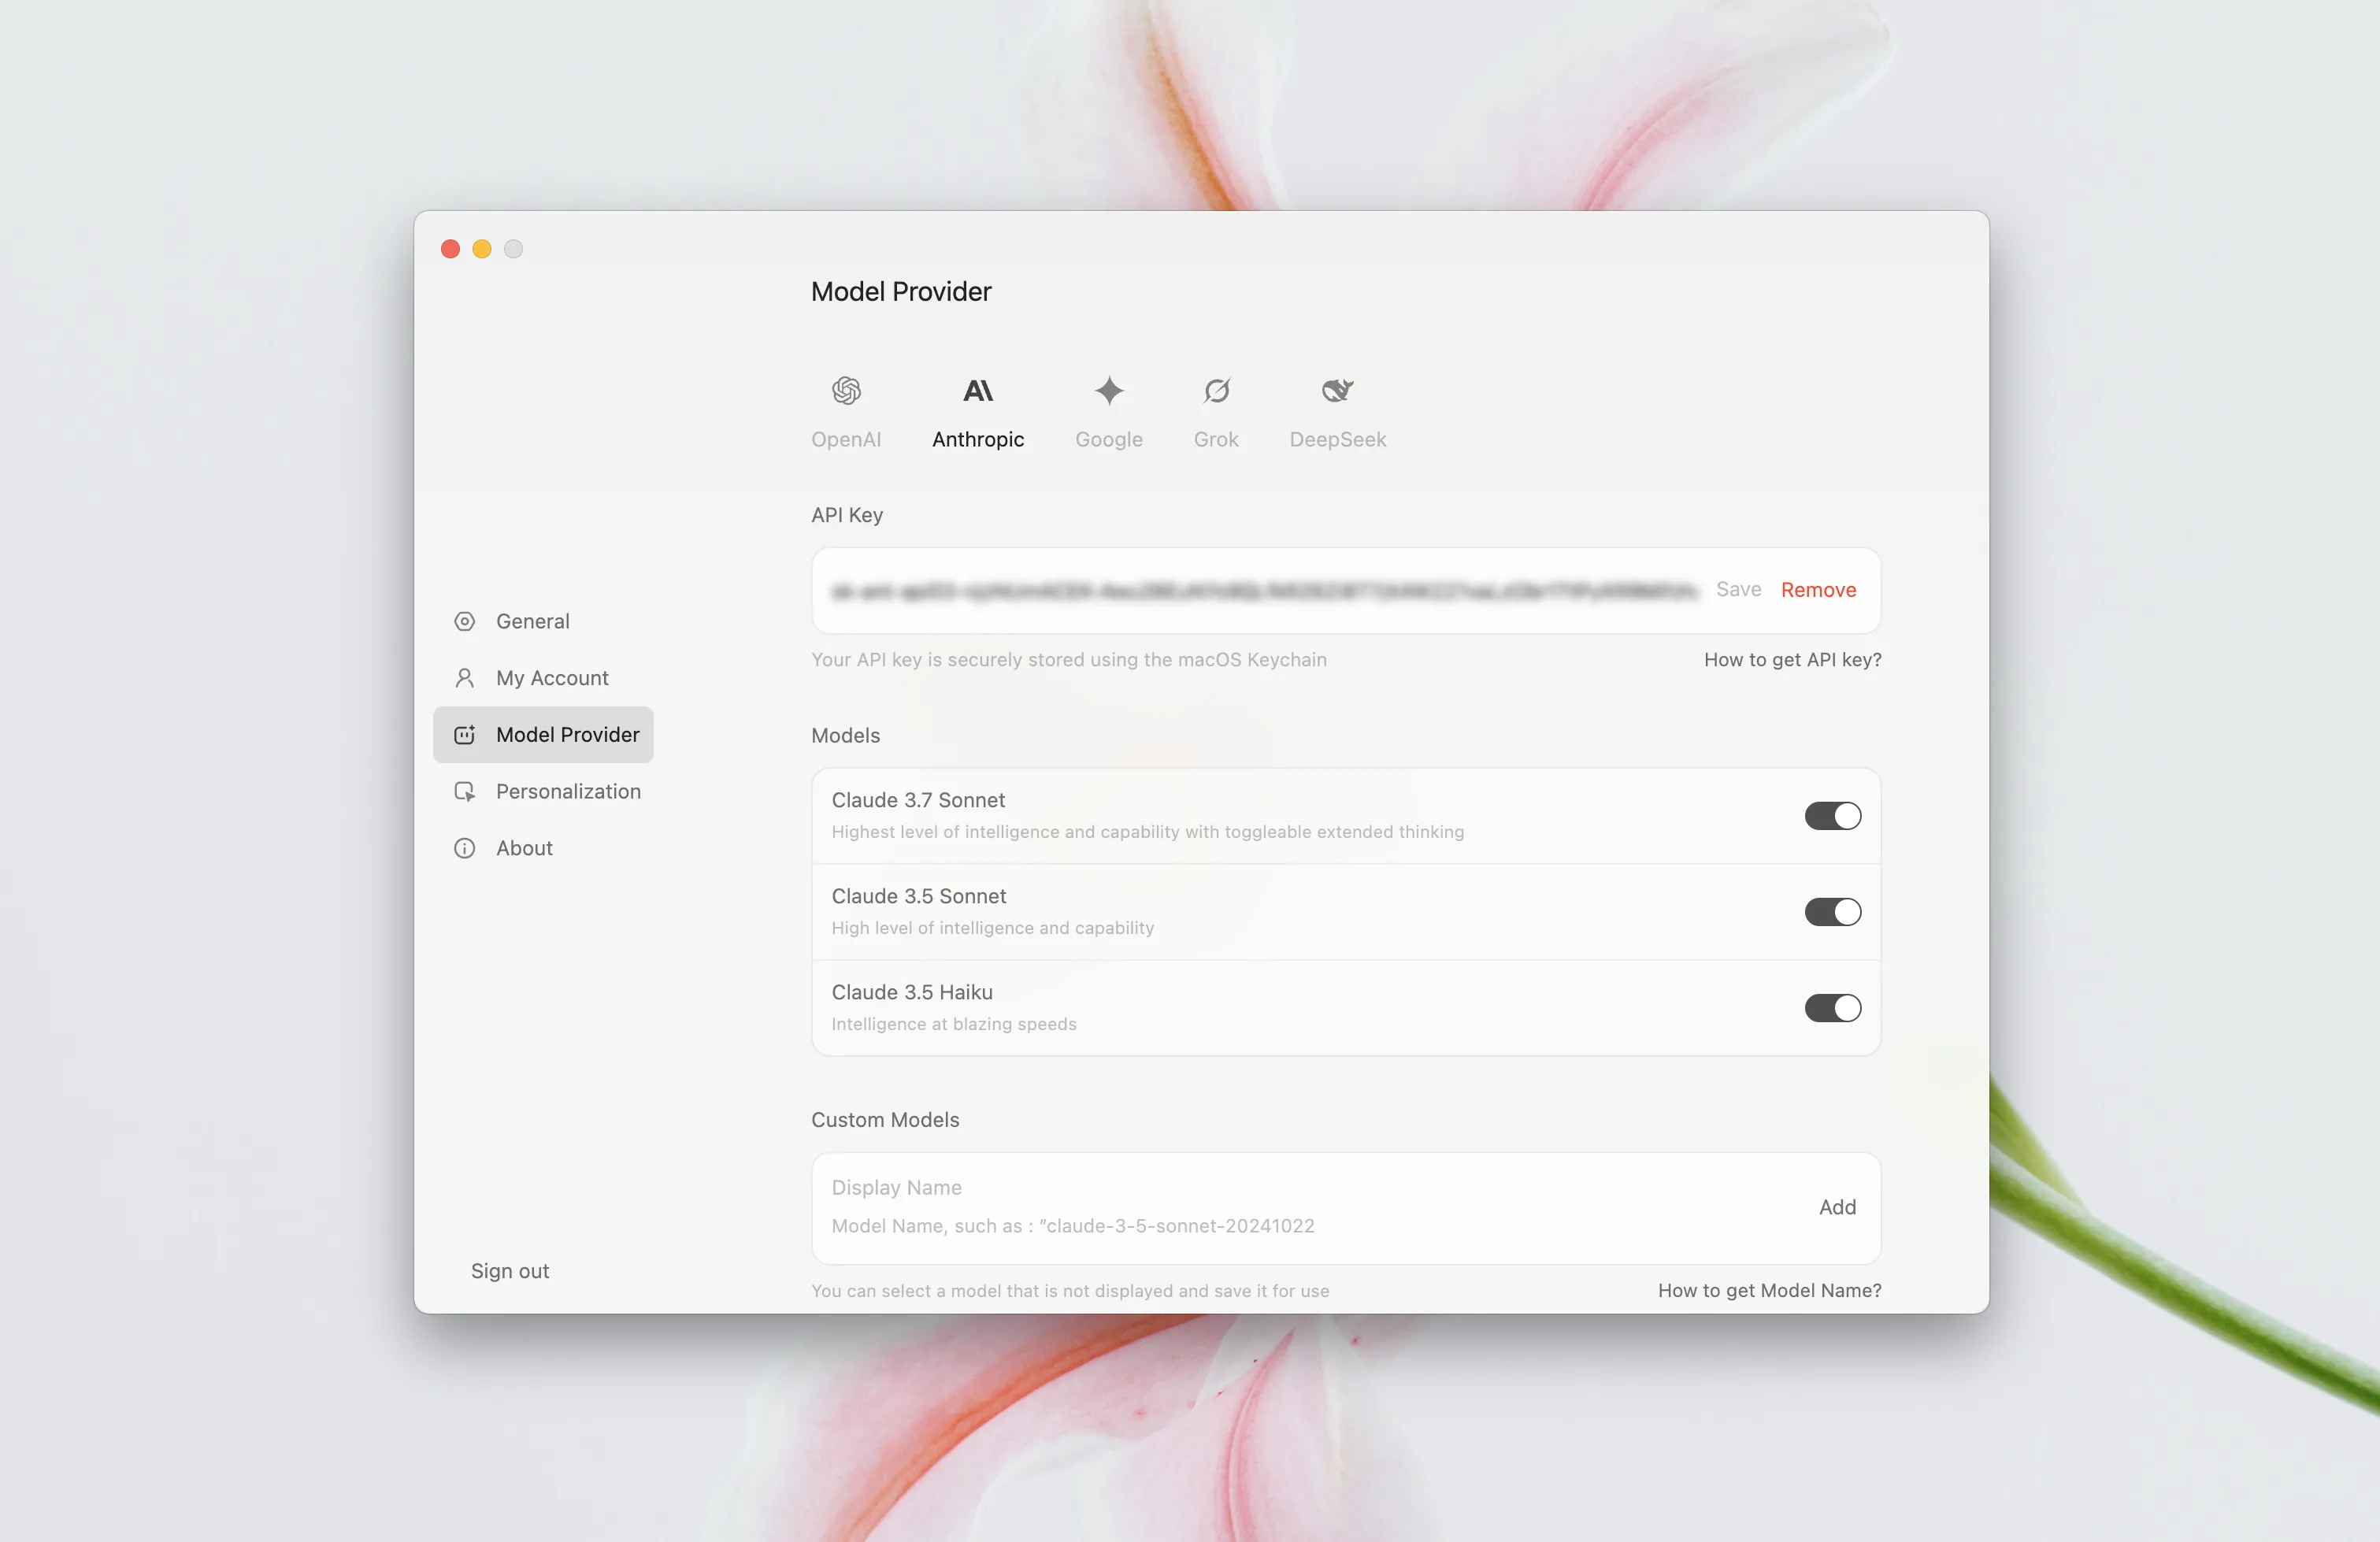The image size is (2380, 1542).
Task: Add the custom model
Action: tap(1836, 1207)
